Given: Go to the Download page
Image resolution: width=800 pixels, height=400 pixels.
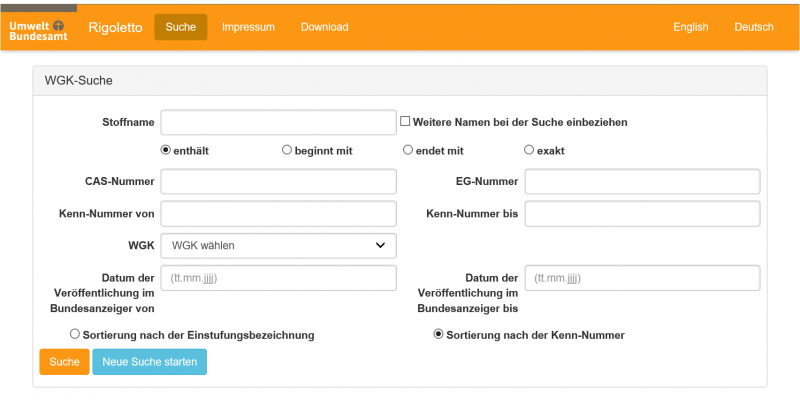Looking at the screenshot, I should 324,27.
